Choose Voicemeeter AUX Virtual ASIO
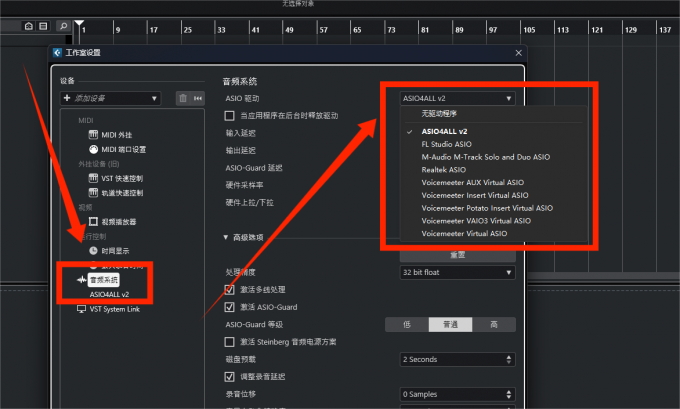This screenshot has width=680, height=409. pyautogui.click(x=472, y=183)
